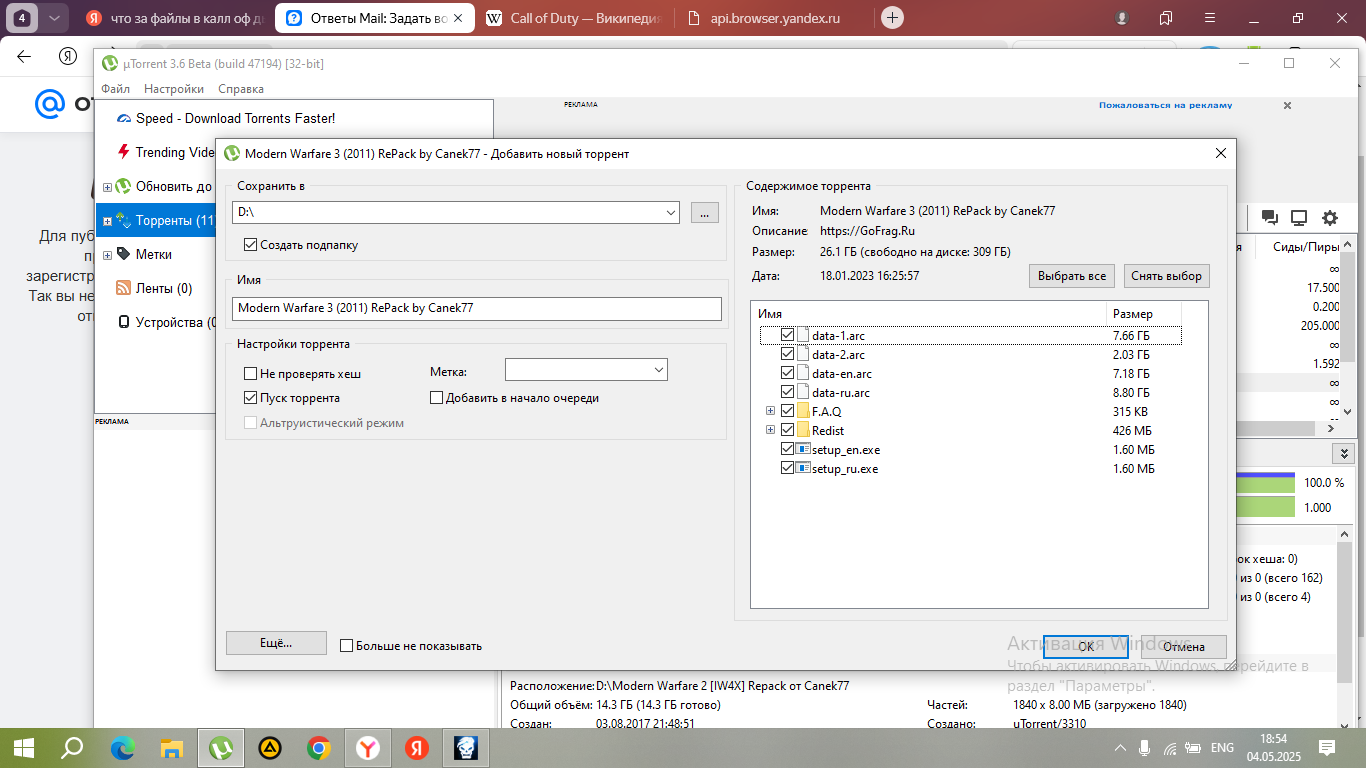
Task: Click the Метки tag icon in sidebar
Action: pos(124,254)
